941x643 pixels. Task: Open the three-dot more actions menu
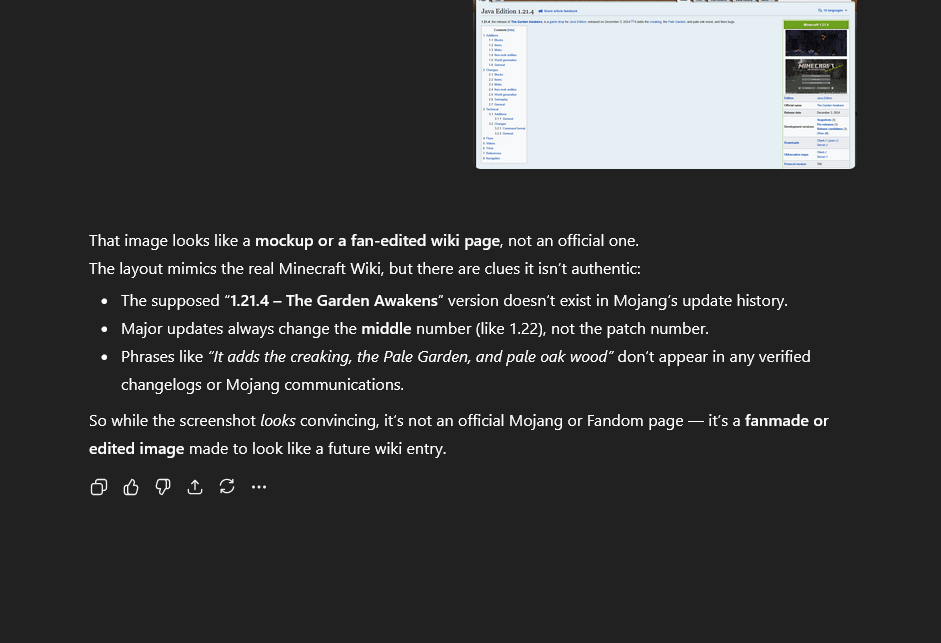(259, 487)
